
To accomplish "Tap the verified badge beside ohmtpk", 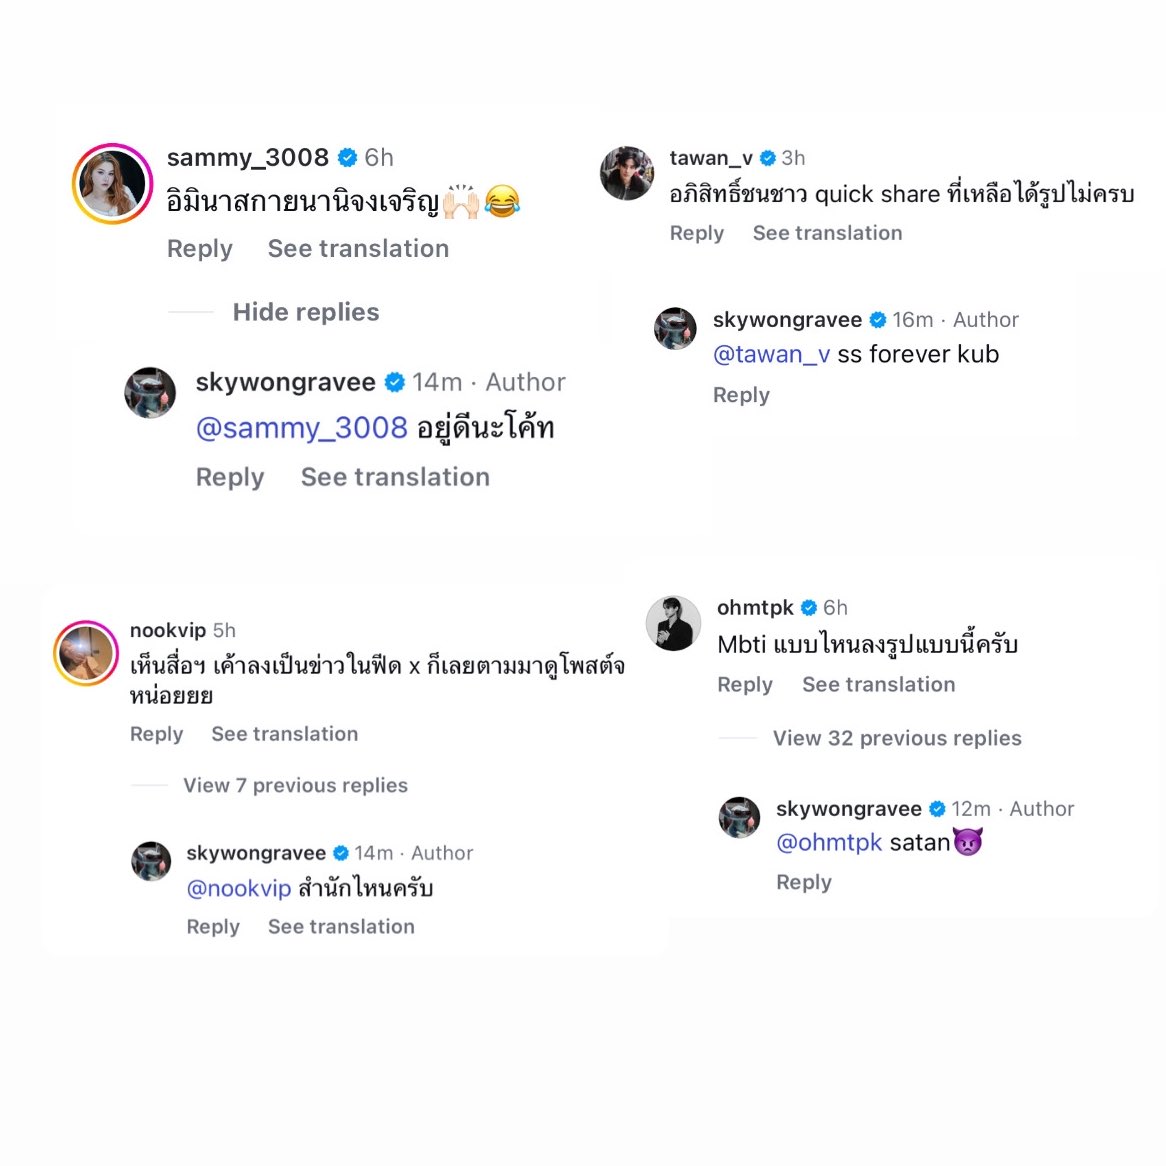I will [x=809, y=608].
